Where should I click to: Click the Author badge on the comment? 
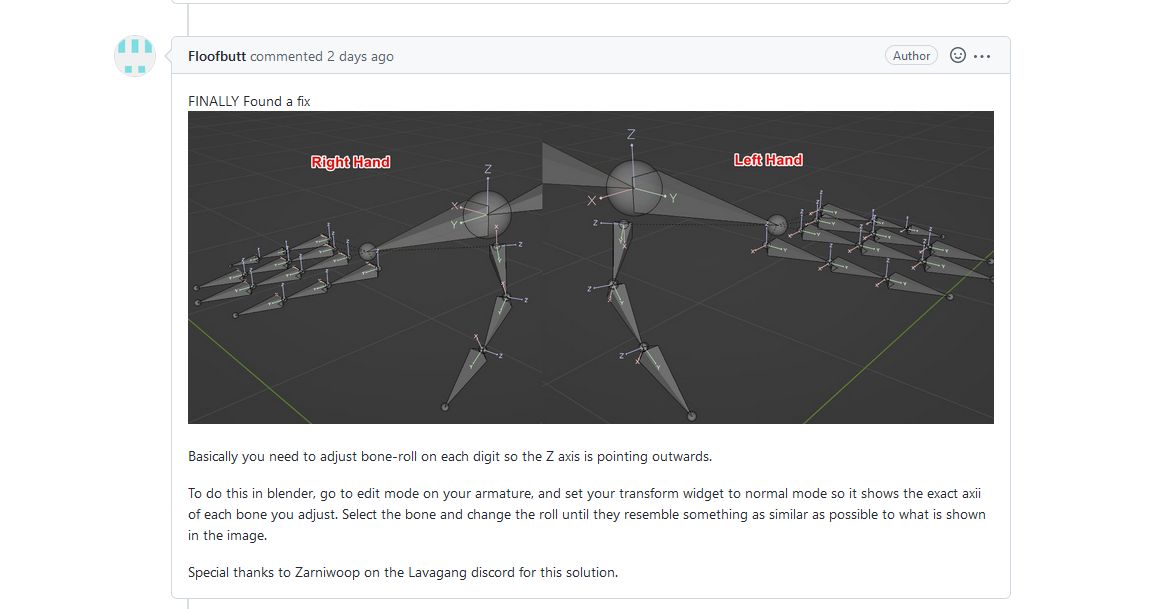point(911,56)
